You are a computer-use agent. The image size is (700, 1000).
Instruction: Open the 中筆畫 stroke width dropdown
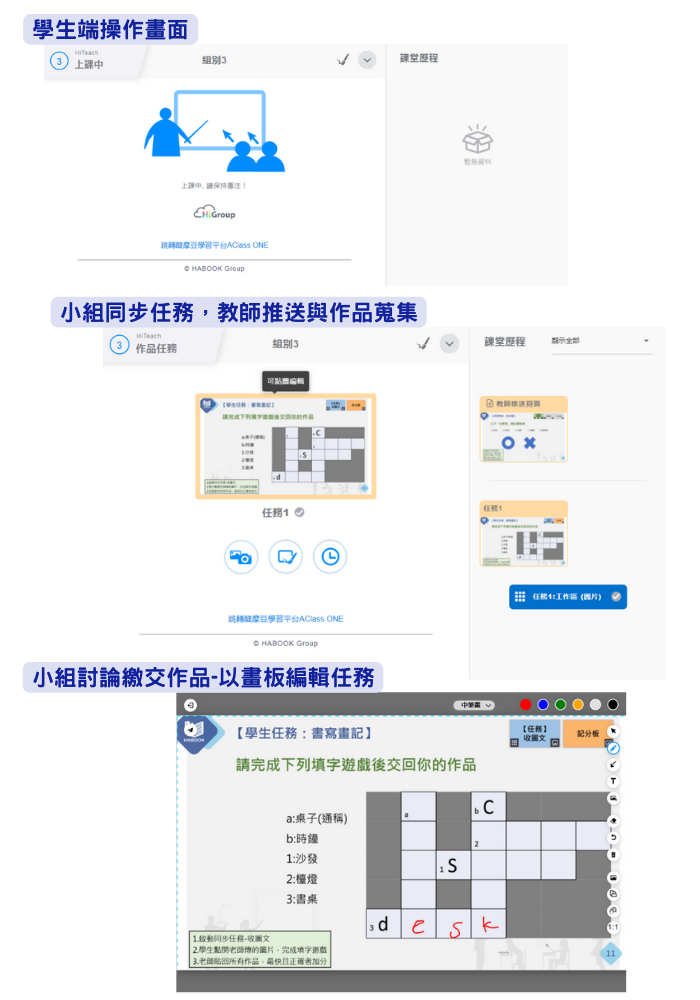(474, 705)
